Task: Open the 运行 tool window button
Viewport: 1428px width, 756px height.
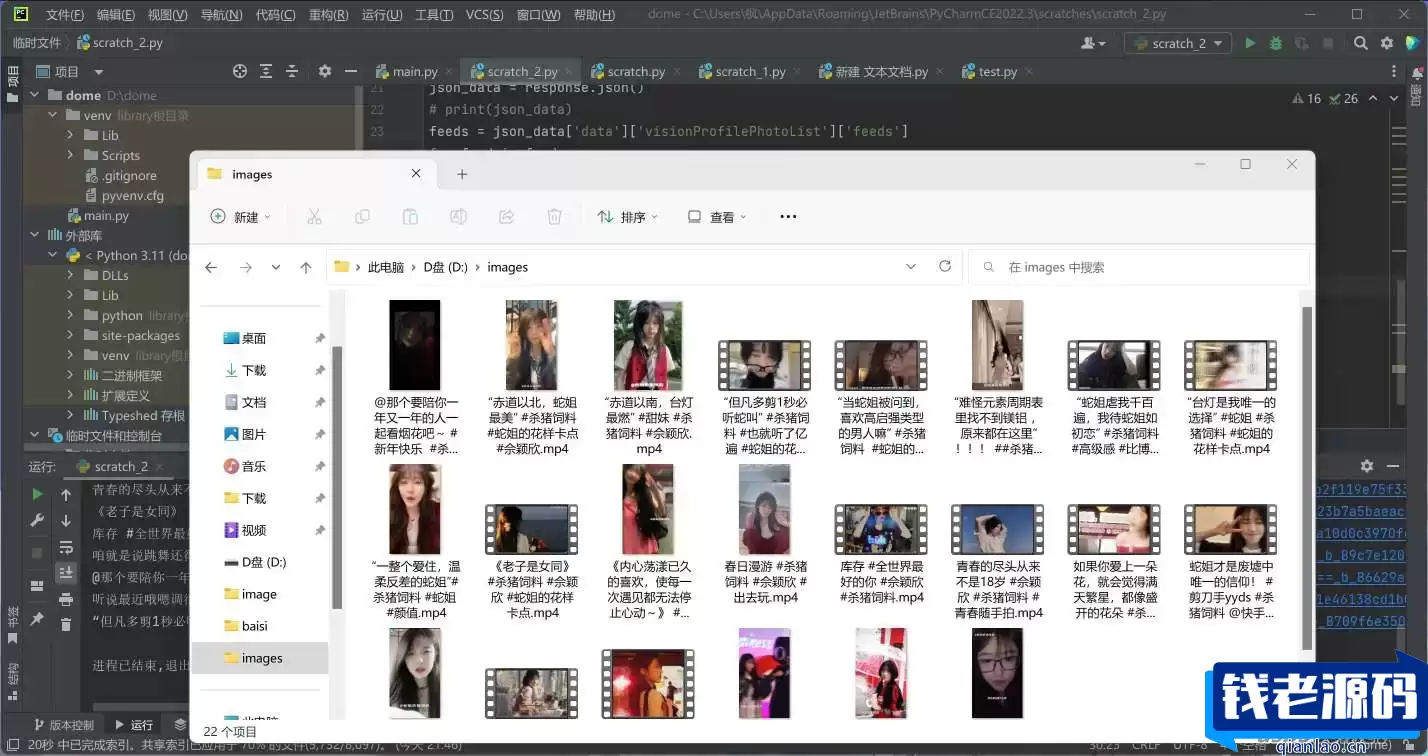Action: [x=133, y=725]
